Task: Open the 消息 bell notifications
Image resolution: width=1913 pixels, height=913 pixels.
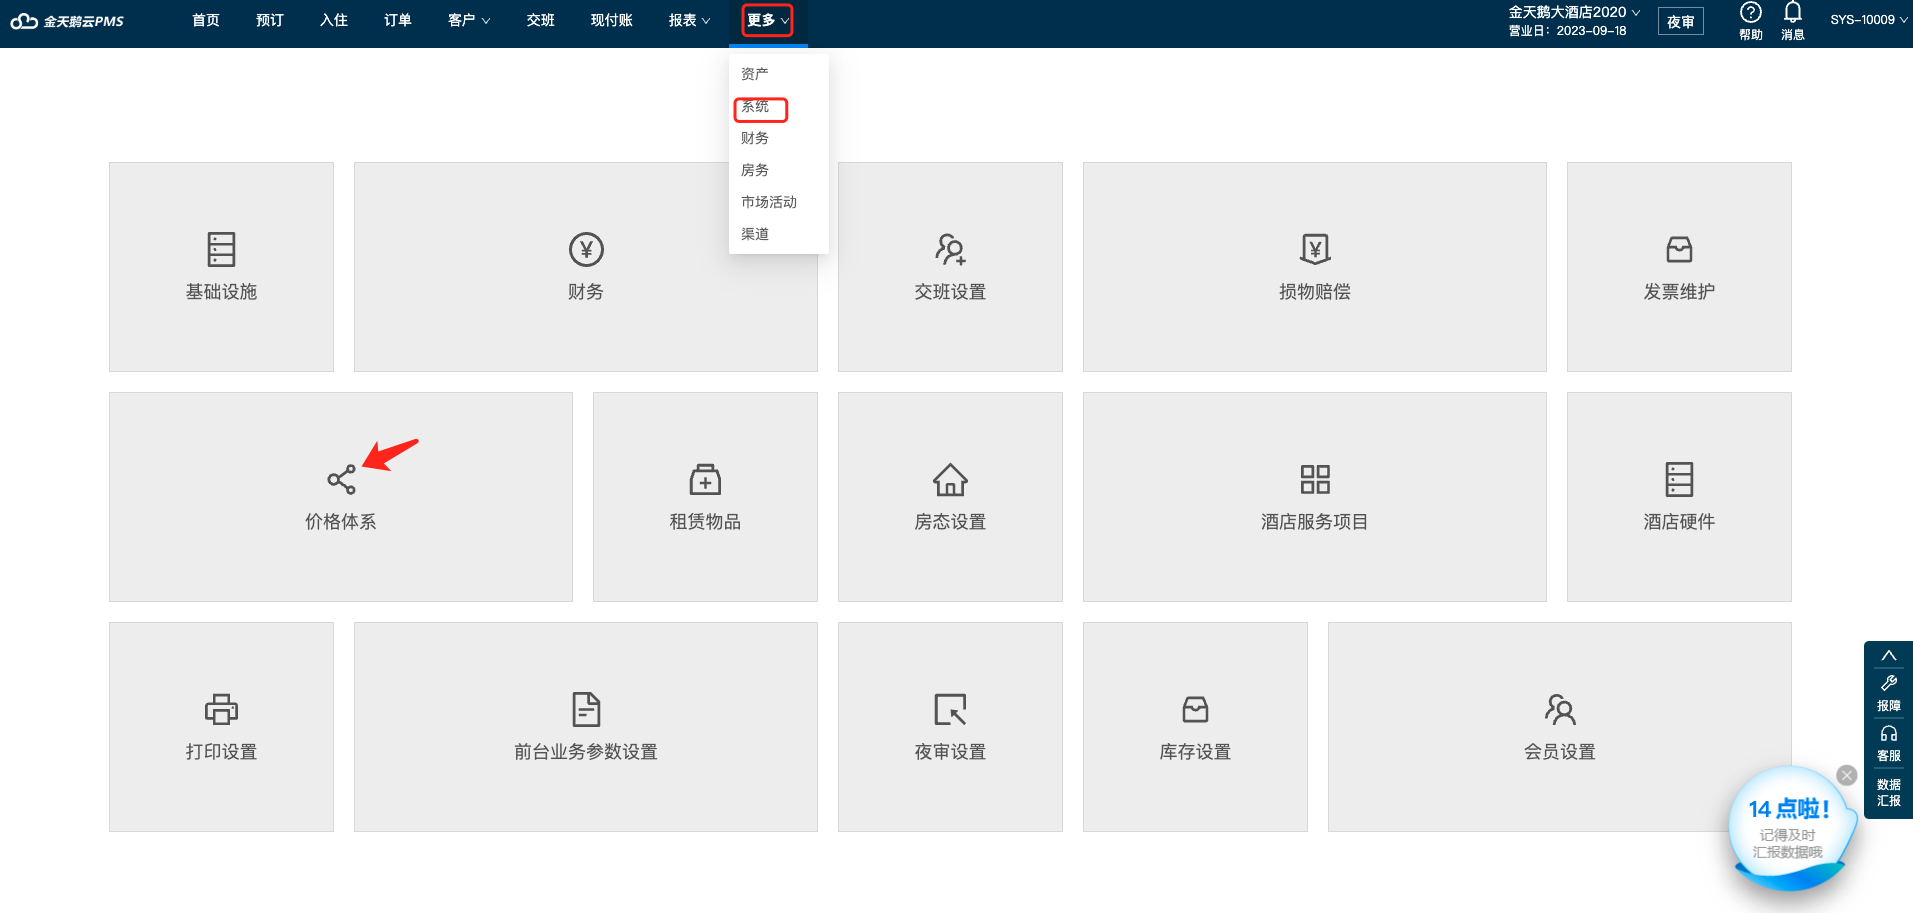Action: (1793, 13)
